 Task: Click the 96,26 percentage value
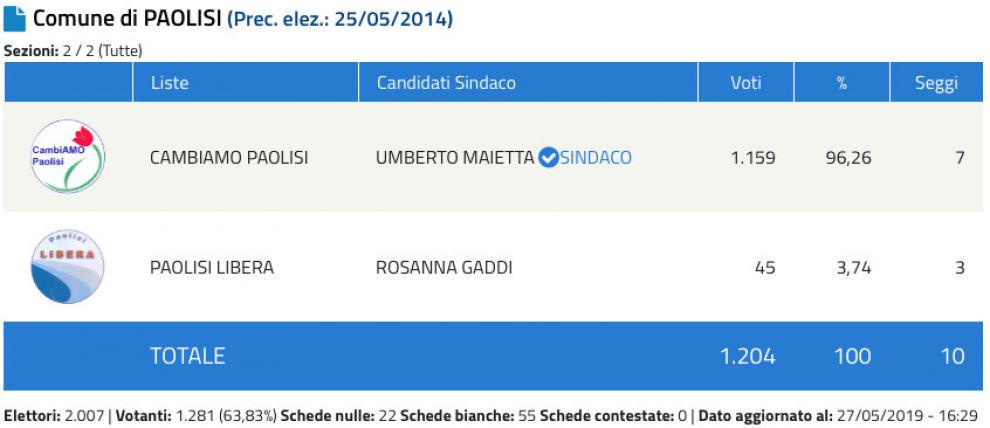pyautogui.click(x=849, y=158)
